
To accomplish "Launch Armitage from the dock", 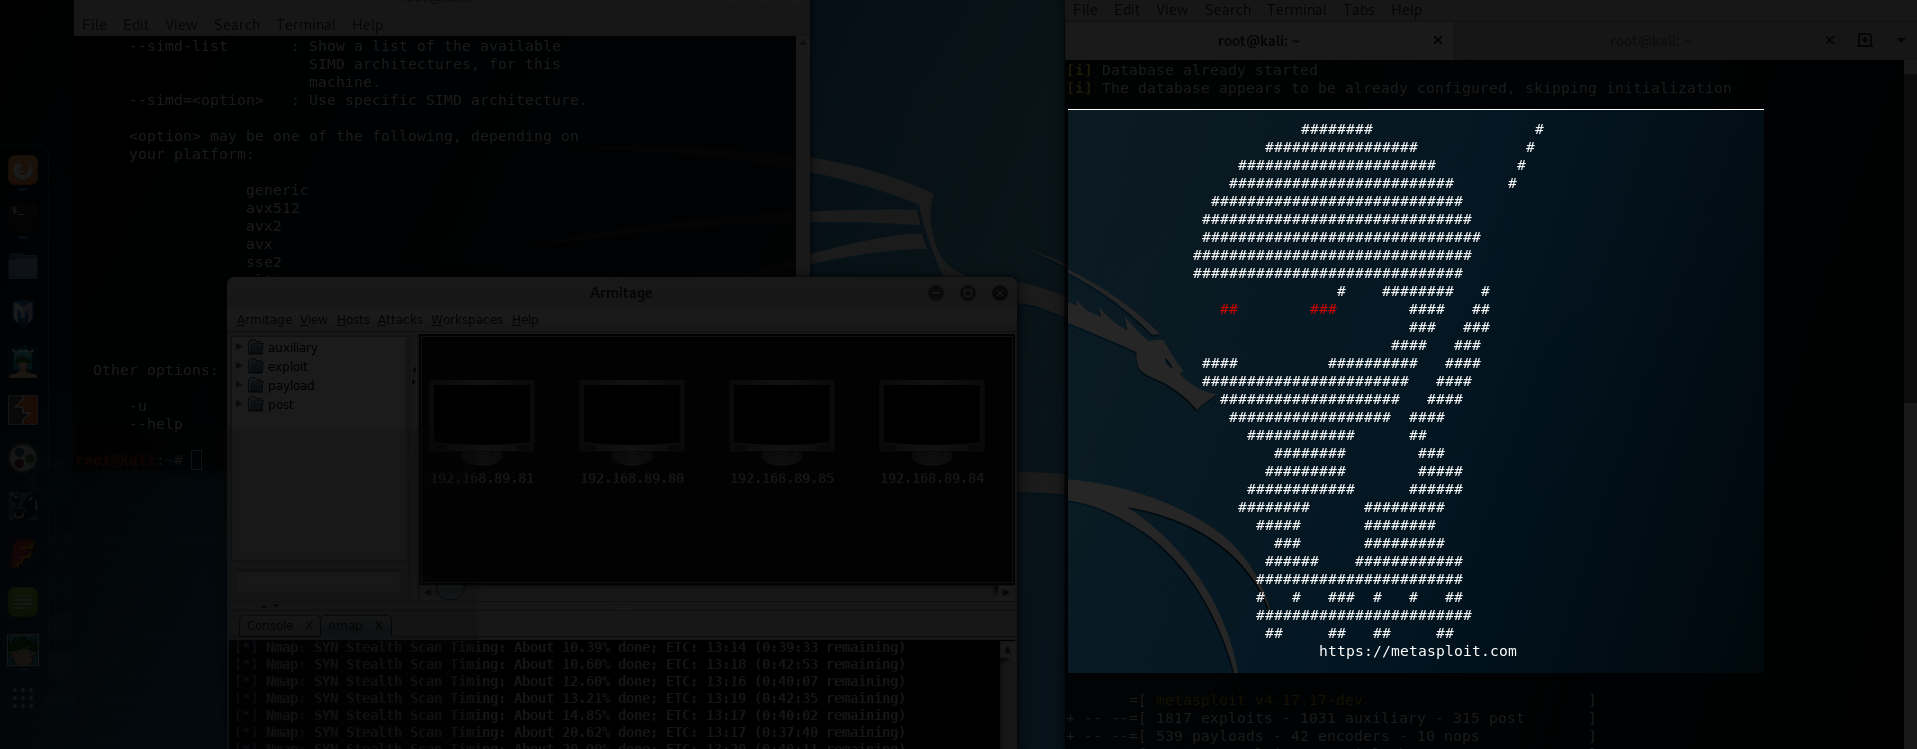I will (23, 362).
